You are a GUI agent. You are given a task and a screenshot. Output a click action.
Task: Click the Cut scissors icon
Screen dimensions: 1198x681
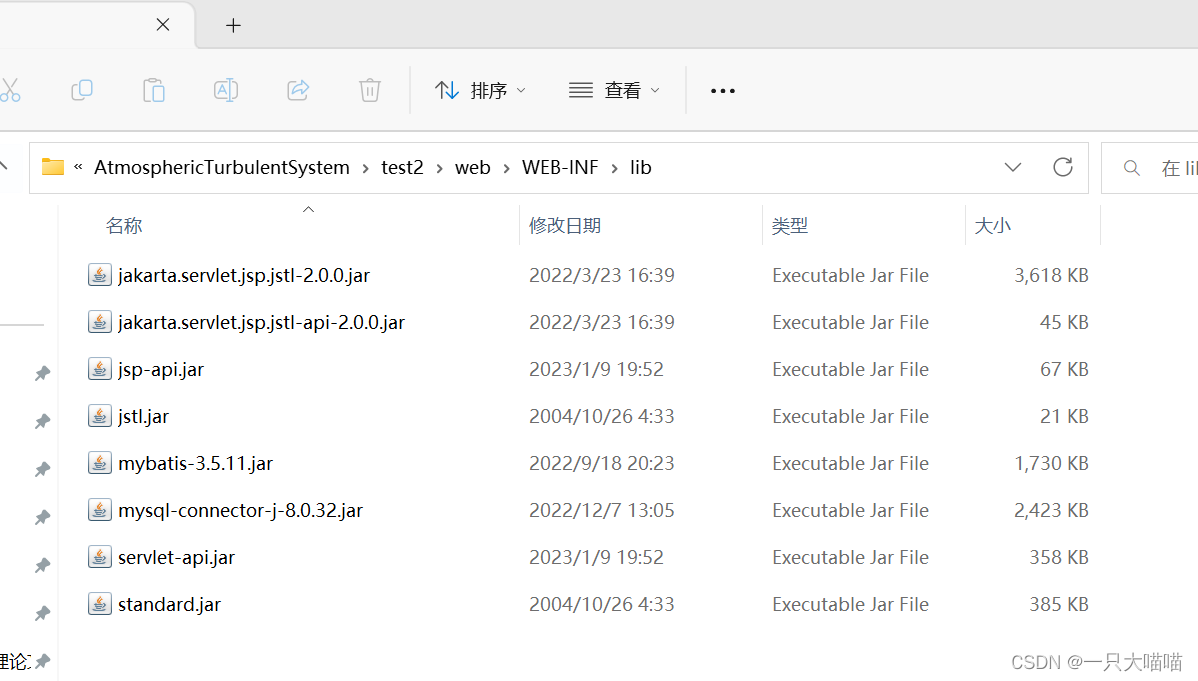click(10, 90)
